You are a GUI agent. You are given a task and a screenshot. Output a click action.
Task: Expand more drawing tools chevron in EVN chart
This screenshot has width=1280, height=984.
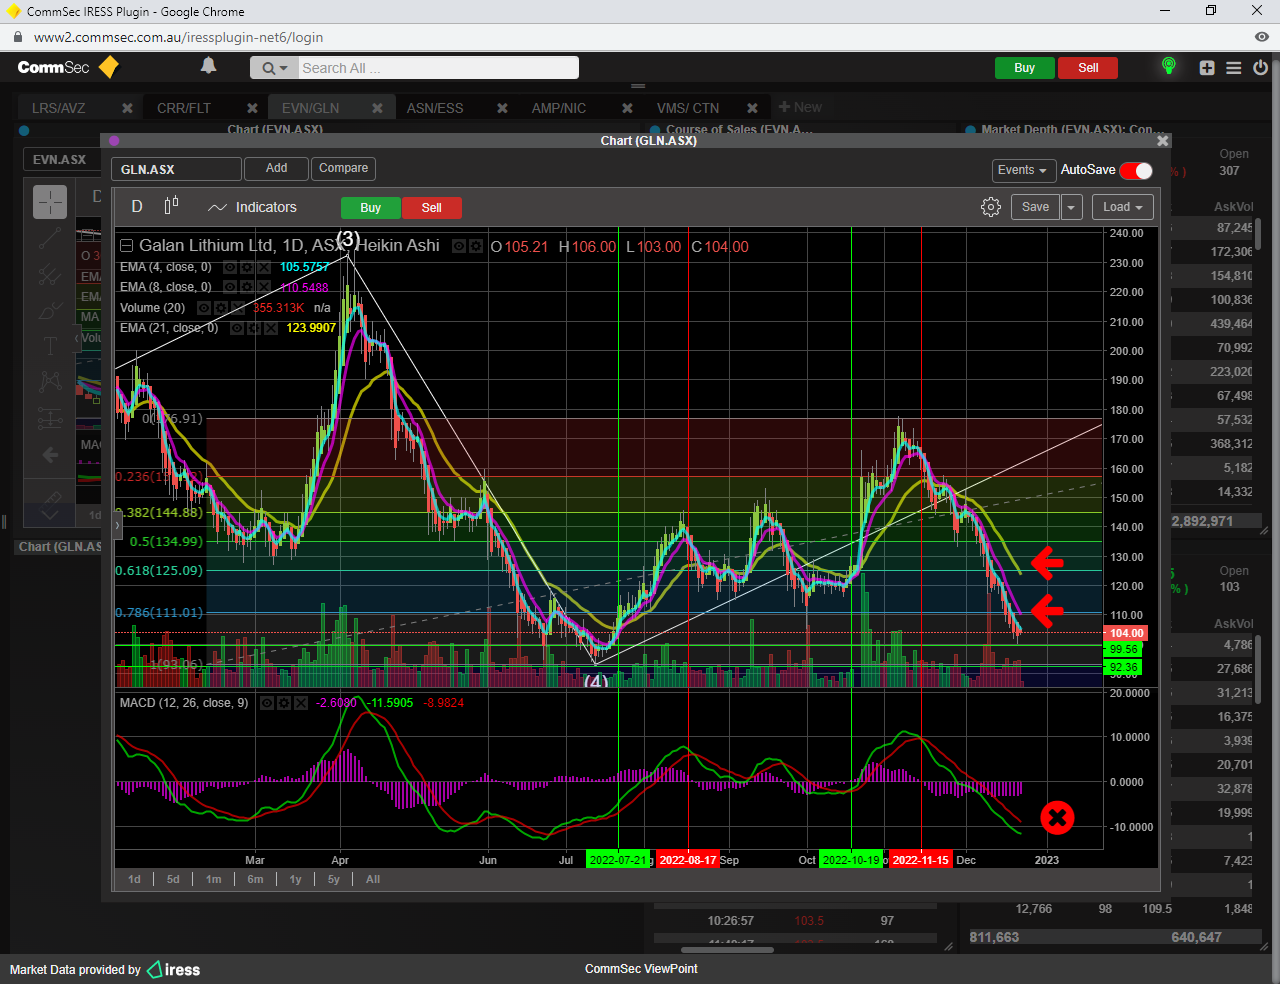pyautogui.click(x=50, y=515)
